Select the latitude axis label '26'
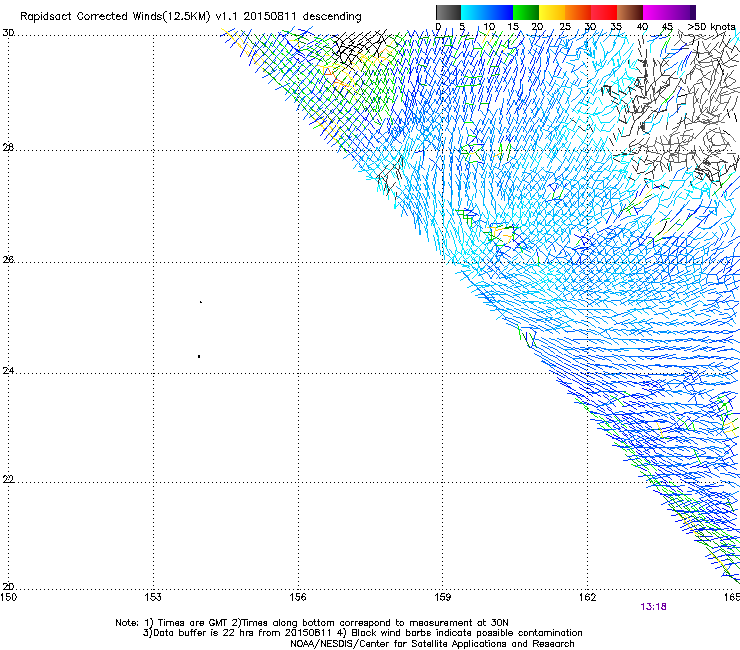 (8, 260)
